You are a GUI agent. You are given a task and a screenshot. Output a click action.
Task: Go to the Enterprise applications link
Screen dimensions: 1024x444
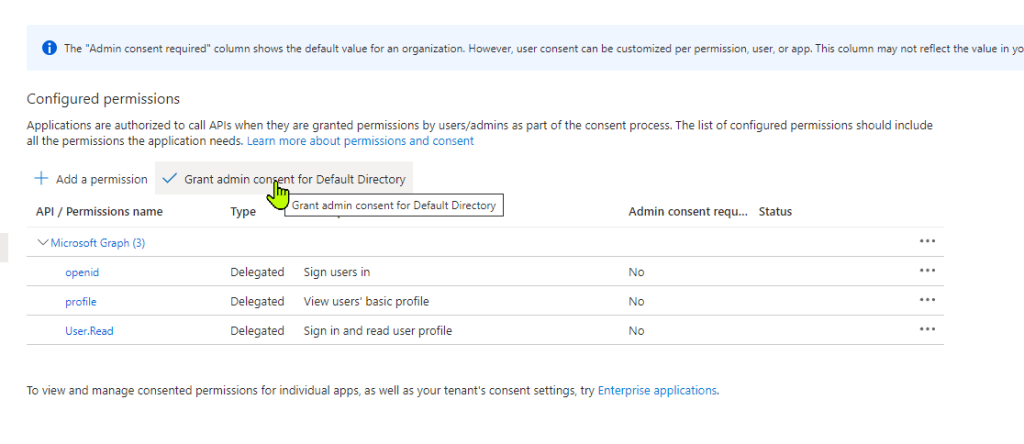click(657, 390)
